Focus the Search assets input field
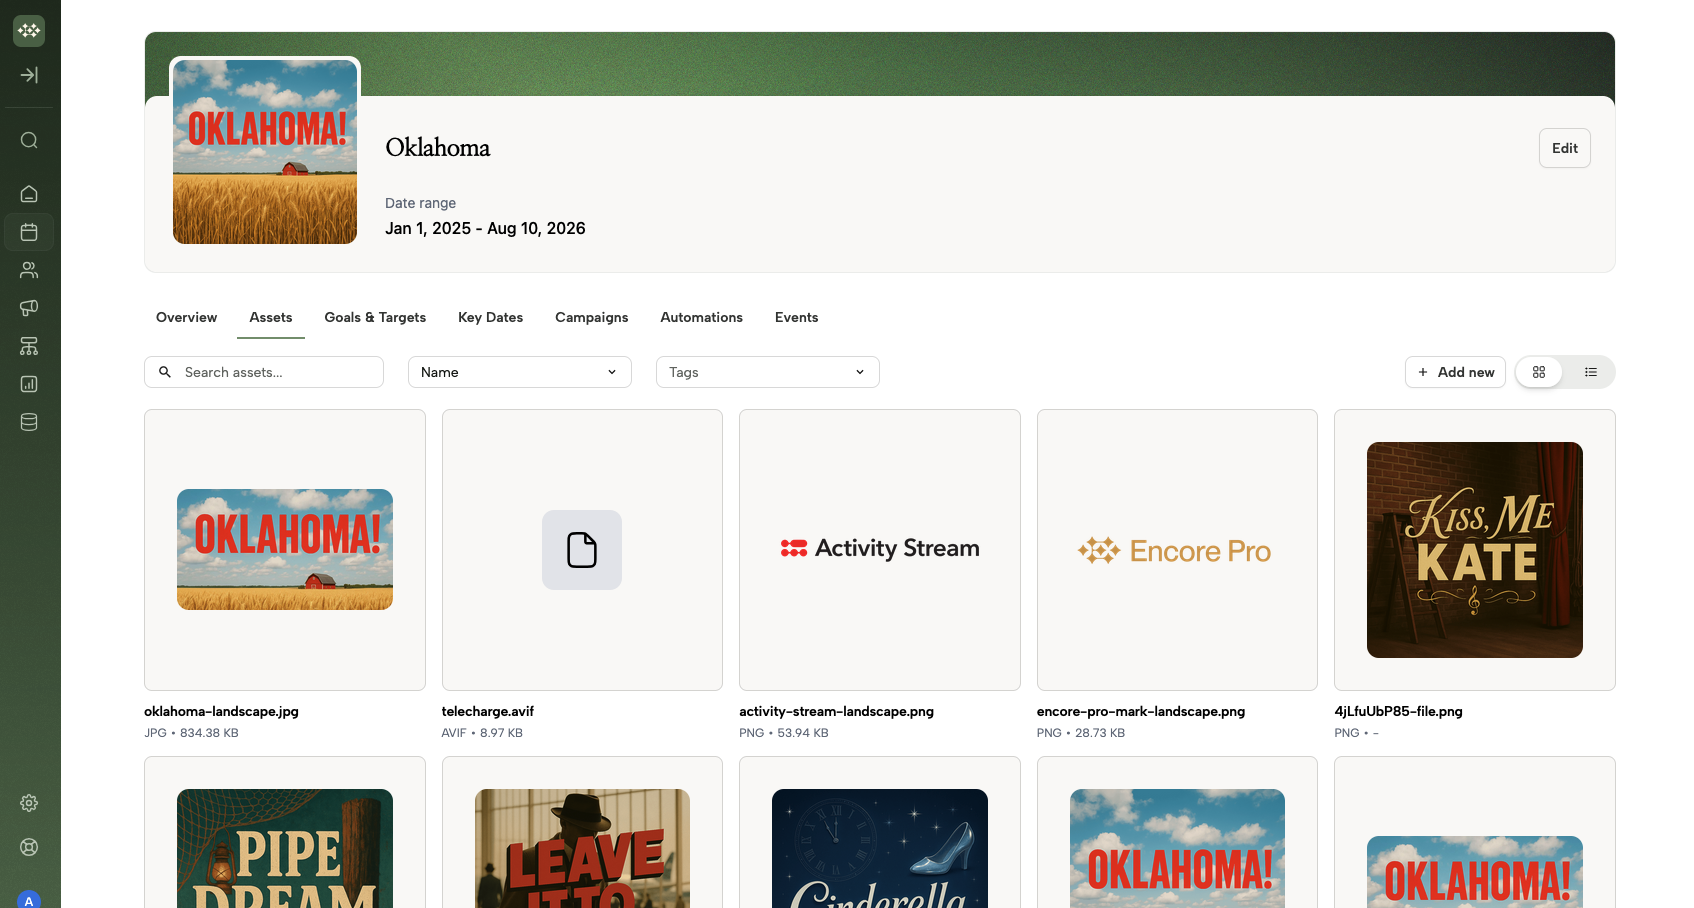 coord(275,372)
